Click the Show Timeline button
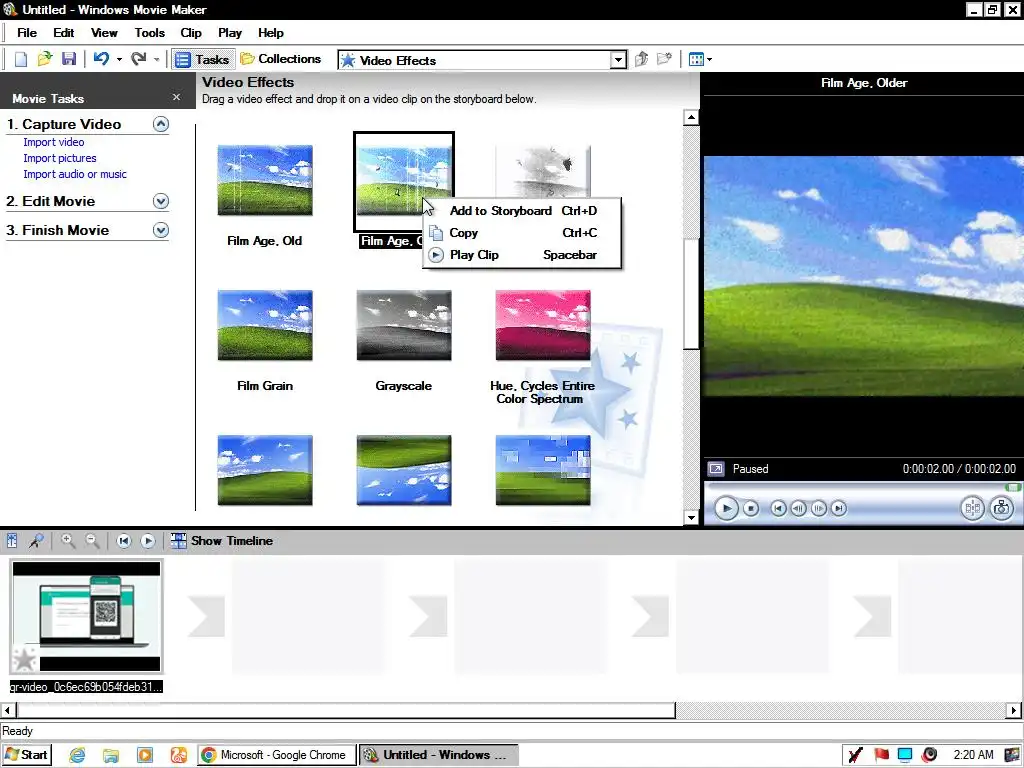1024x768 pixels. pyautogui.click(x=221, y=541)
